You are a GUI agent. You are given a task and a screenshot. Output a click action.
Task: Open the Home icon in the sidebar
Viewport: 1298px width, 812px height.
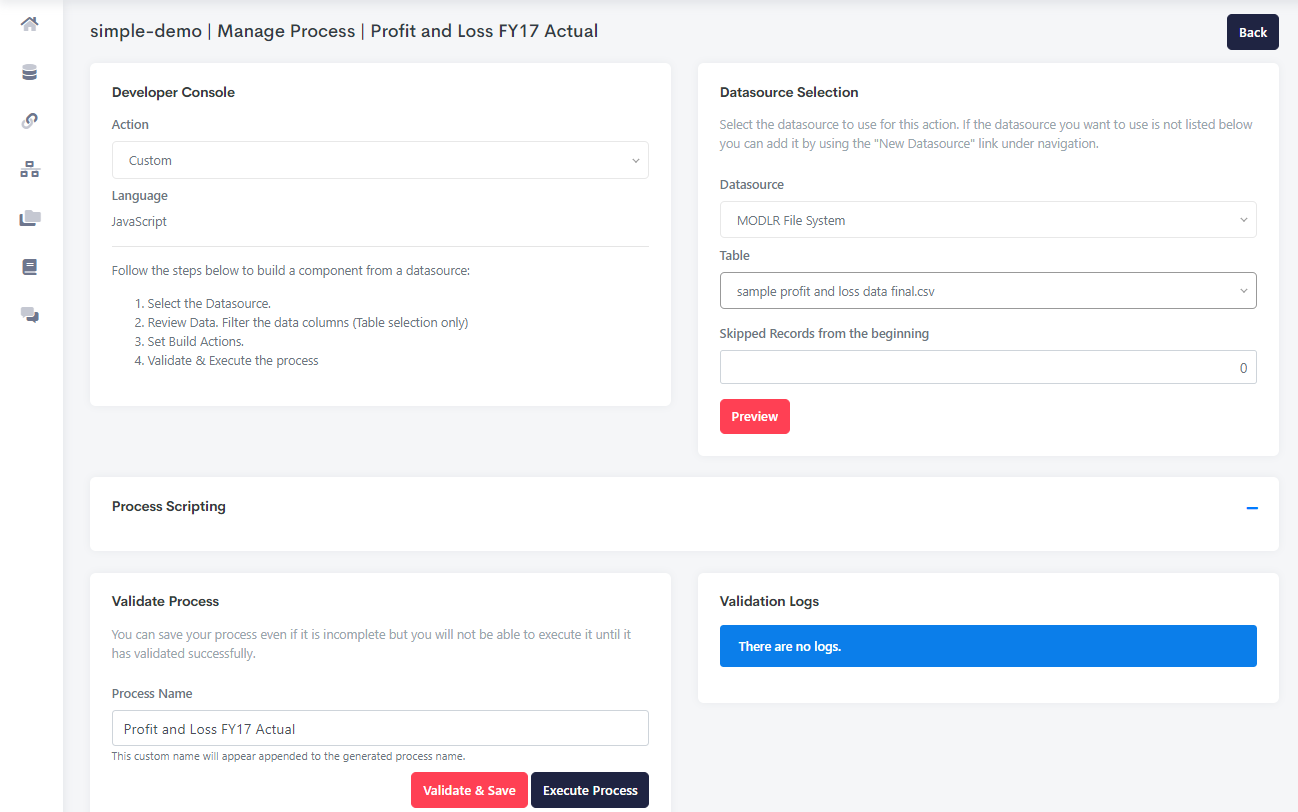(x=29, y=23)
